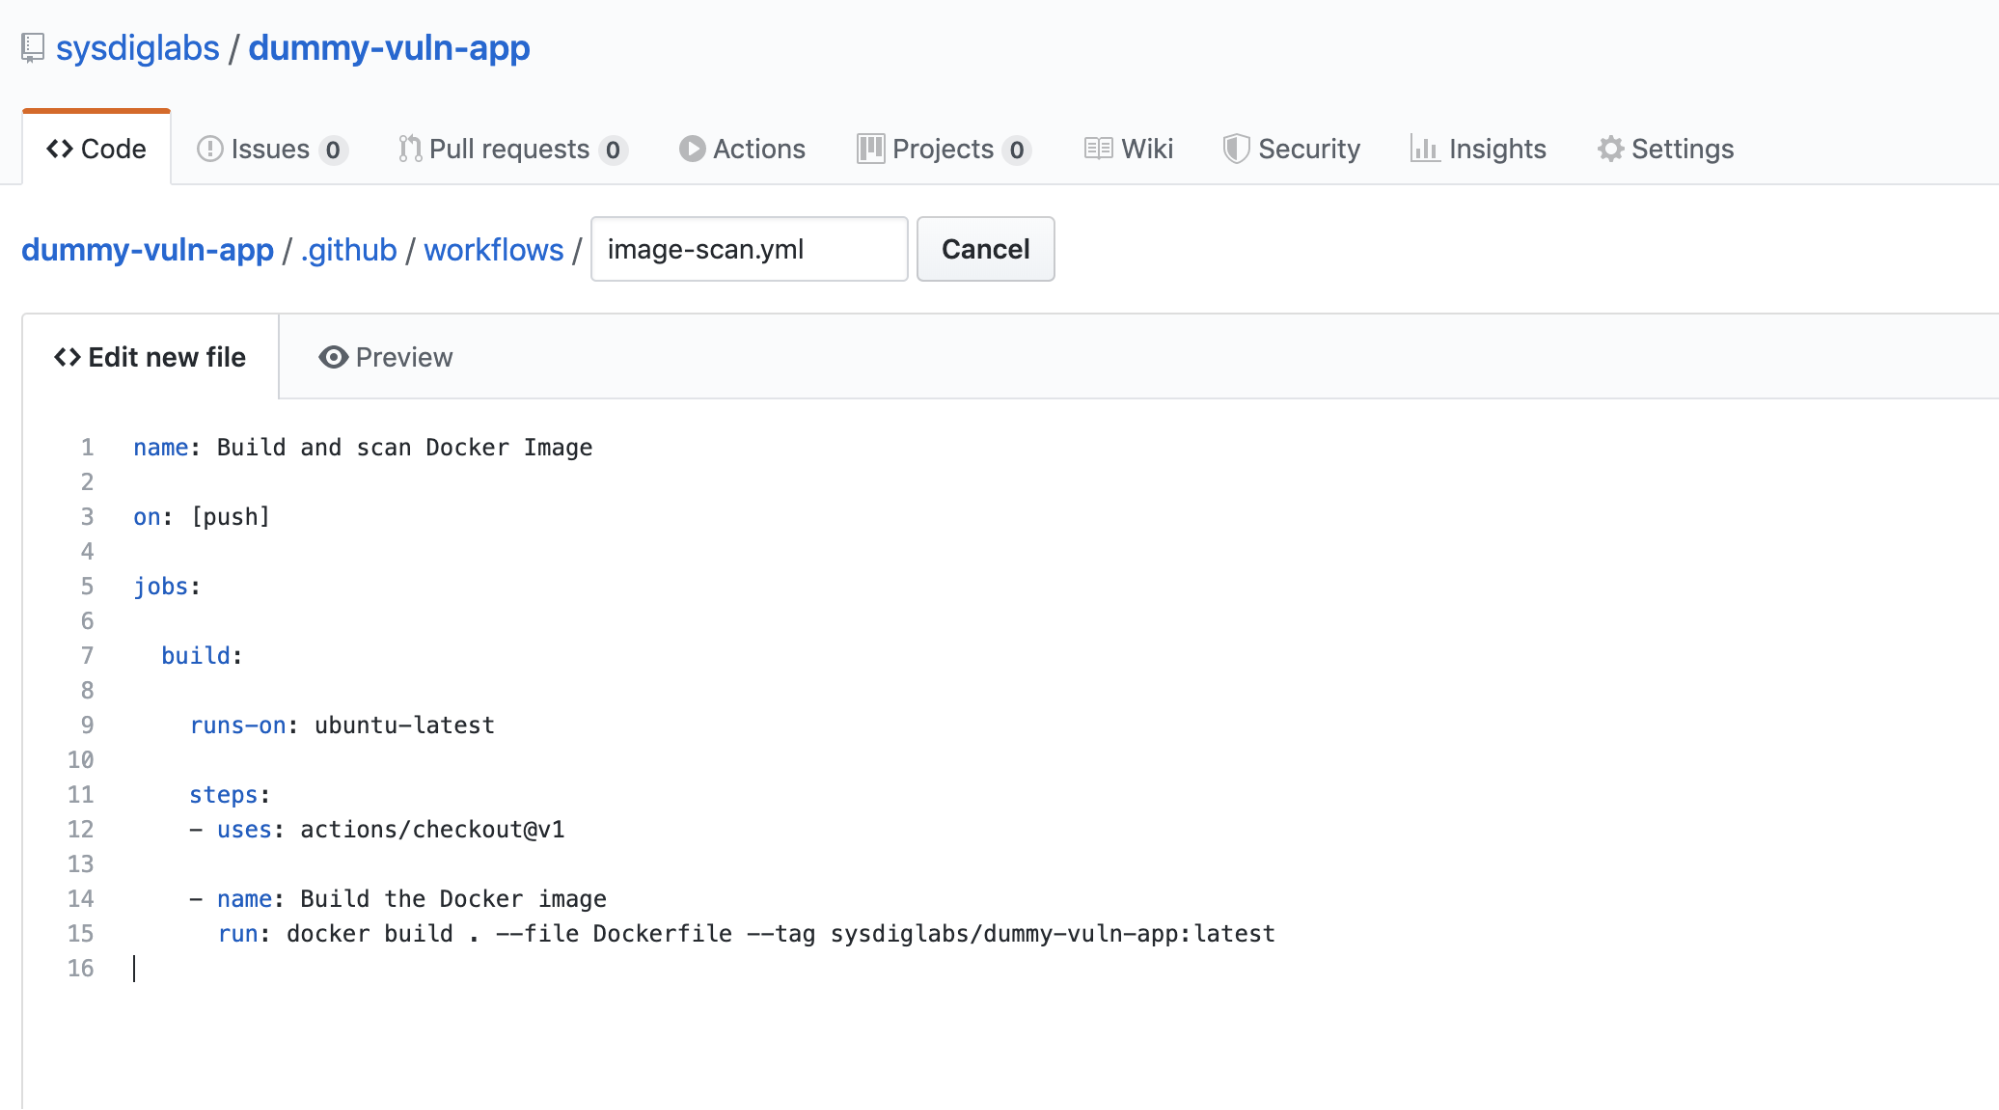Click the workflows breadcrumb link
The width and height of the screenshot is (1999, 1110).
click(x=494, y=249)
